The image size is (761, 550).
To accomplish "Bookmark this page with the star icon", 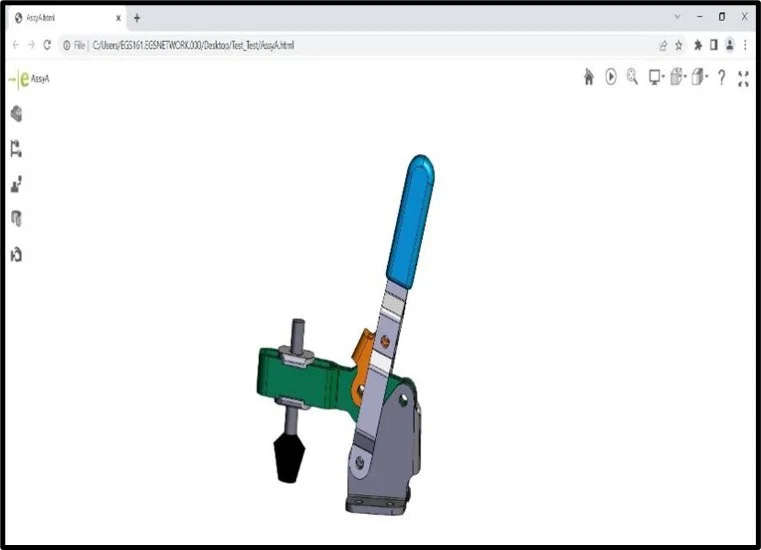I will [678, 46].
